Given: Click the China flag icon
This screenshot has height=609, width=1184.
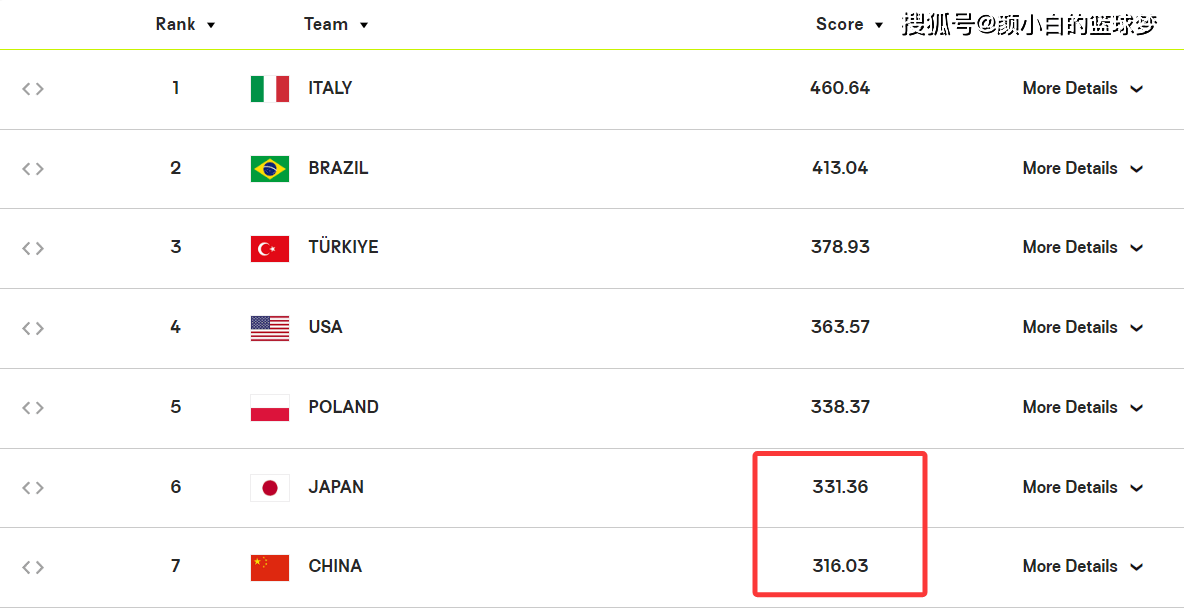Looking at the screenshot, I should tap(270, 567).
